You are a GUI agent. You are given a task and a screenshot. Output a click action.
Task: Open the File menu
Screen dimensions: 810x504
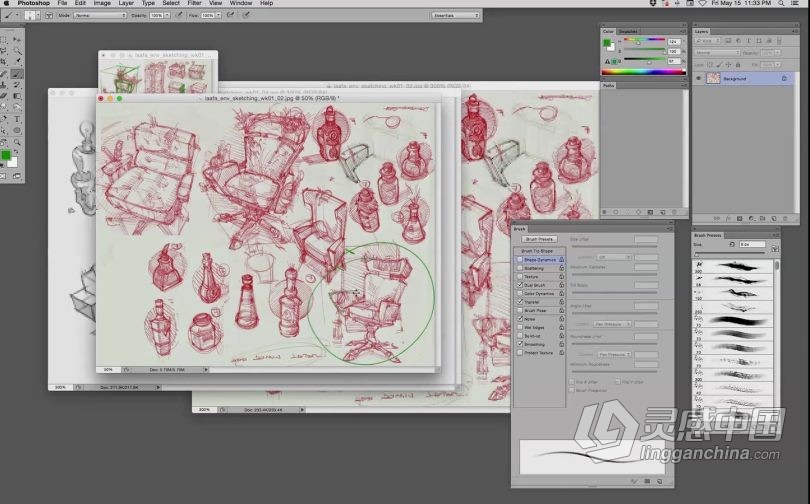coord(62,3)
